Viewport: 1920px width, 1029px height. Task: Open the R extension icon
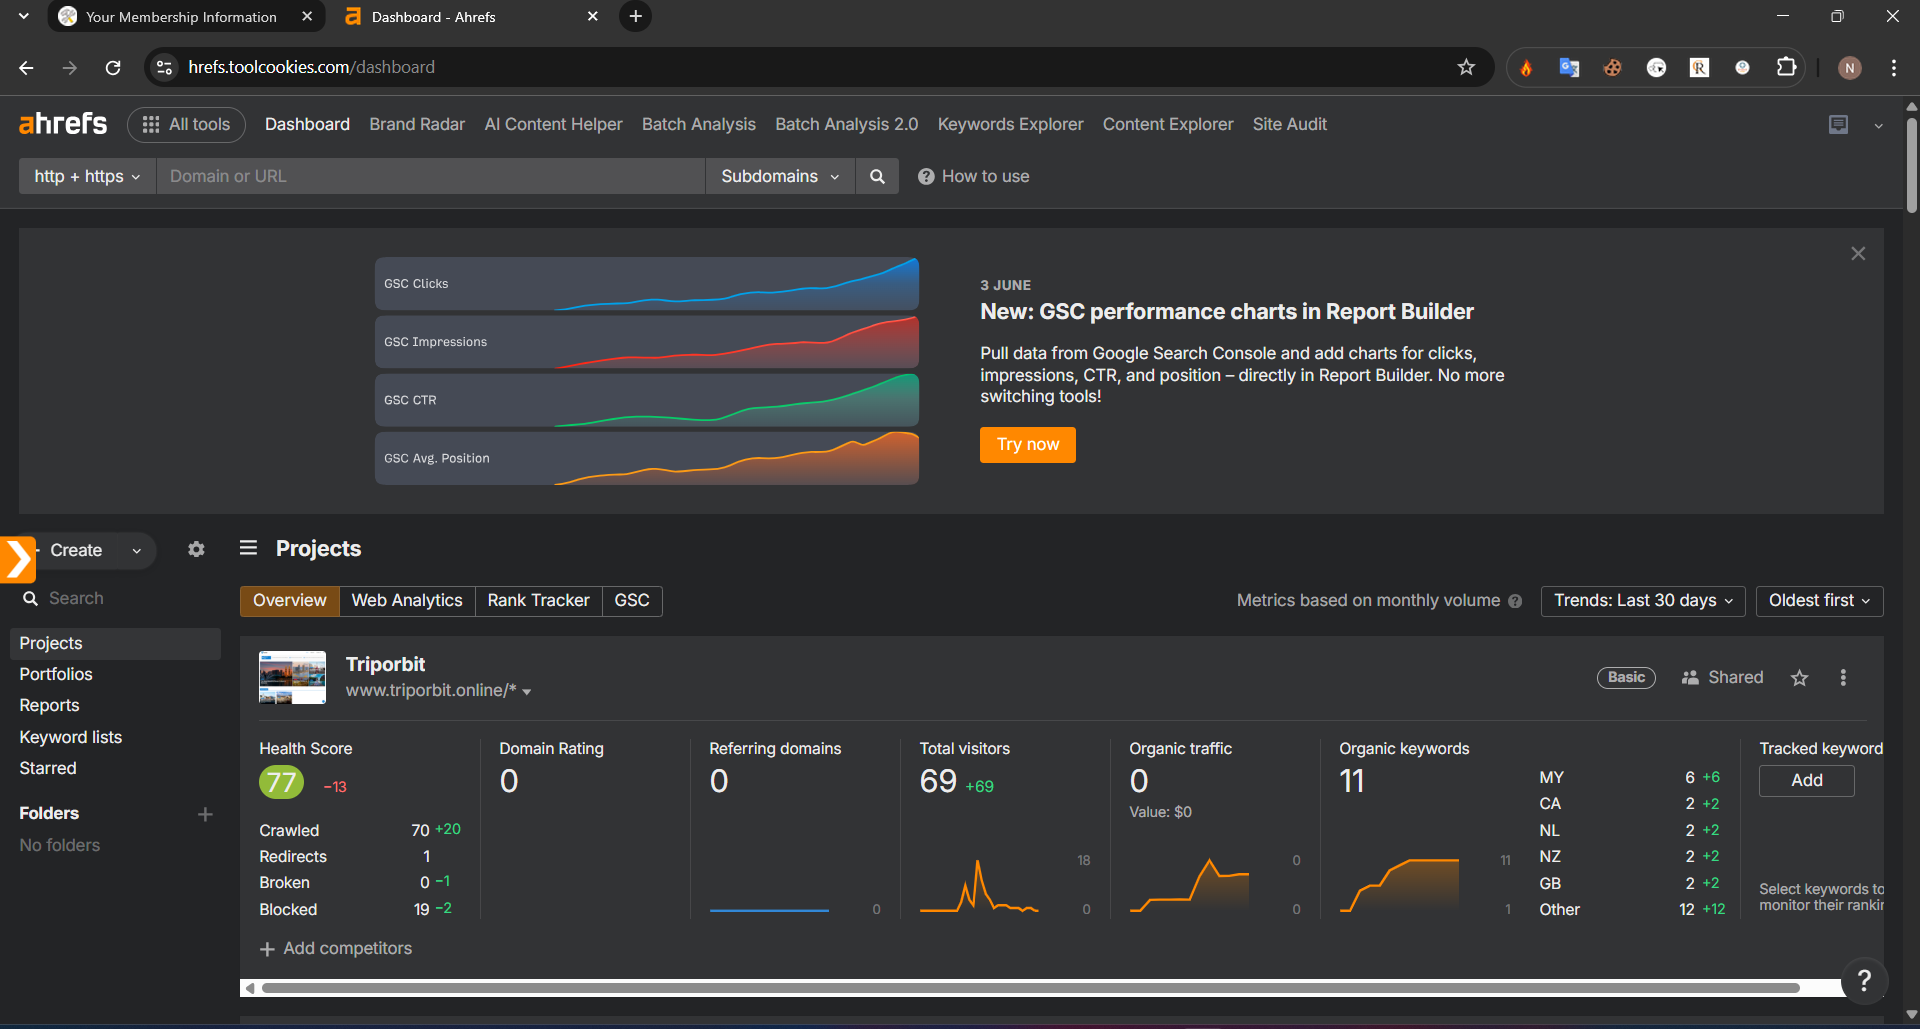[1699, 68]
